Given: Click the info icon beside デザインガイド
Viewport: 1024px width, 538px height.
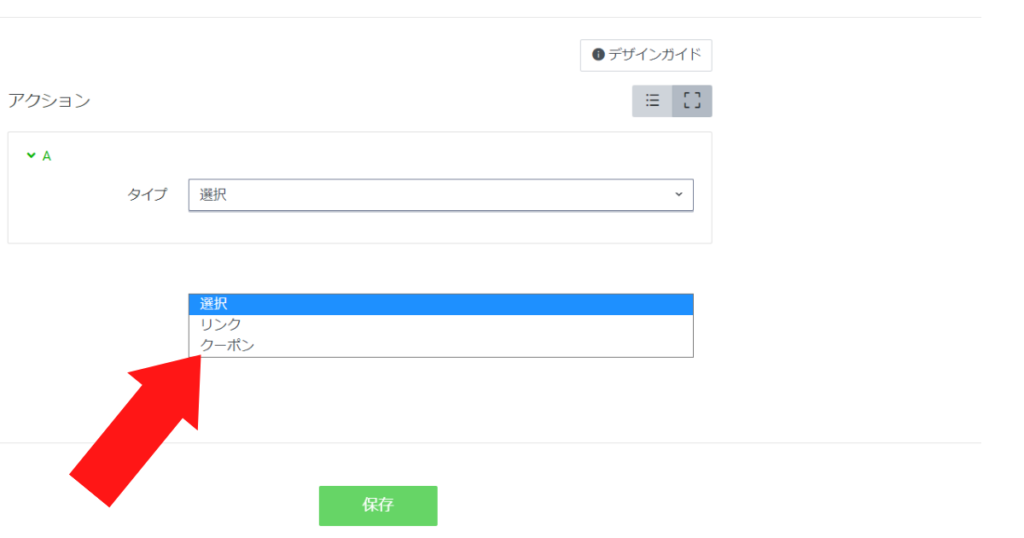Looking at the screenshot, I should pos(598,55).
